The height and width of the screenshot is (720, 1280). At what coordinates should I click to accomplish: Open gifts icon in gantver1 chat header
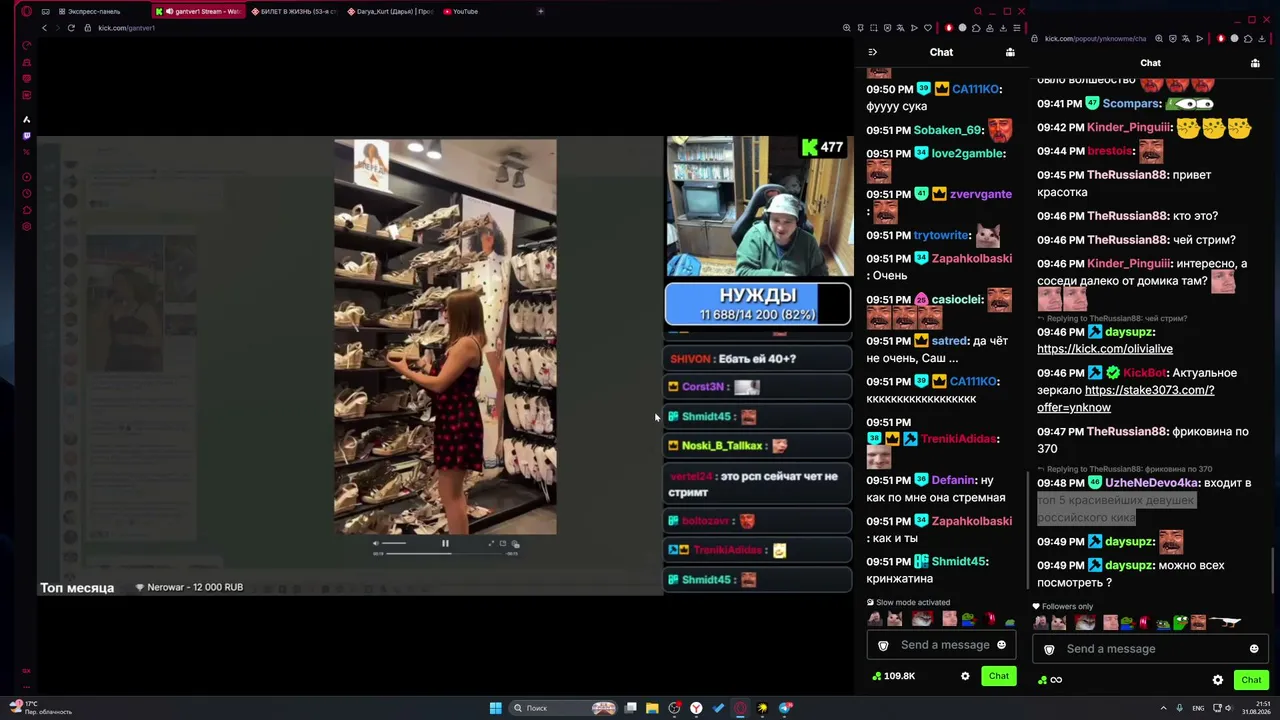click(1010, 52)
